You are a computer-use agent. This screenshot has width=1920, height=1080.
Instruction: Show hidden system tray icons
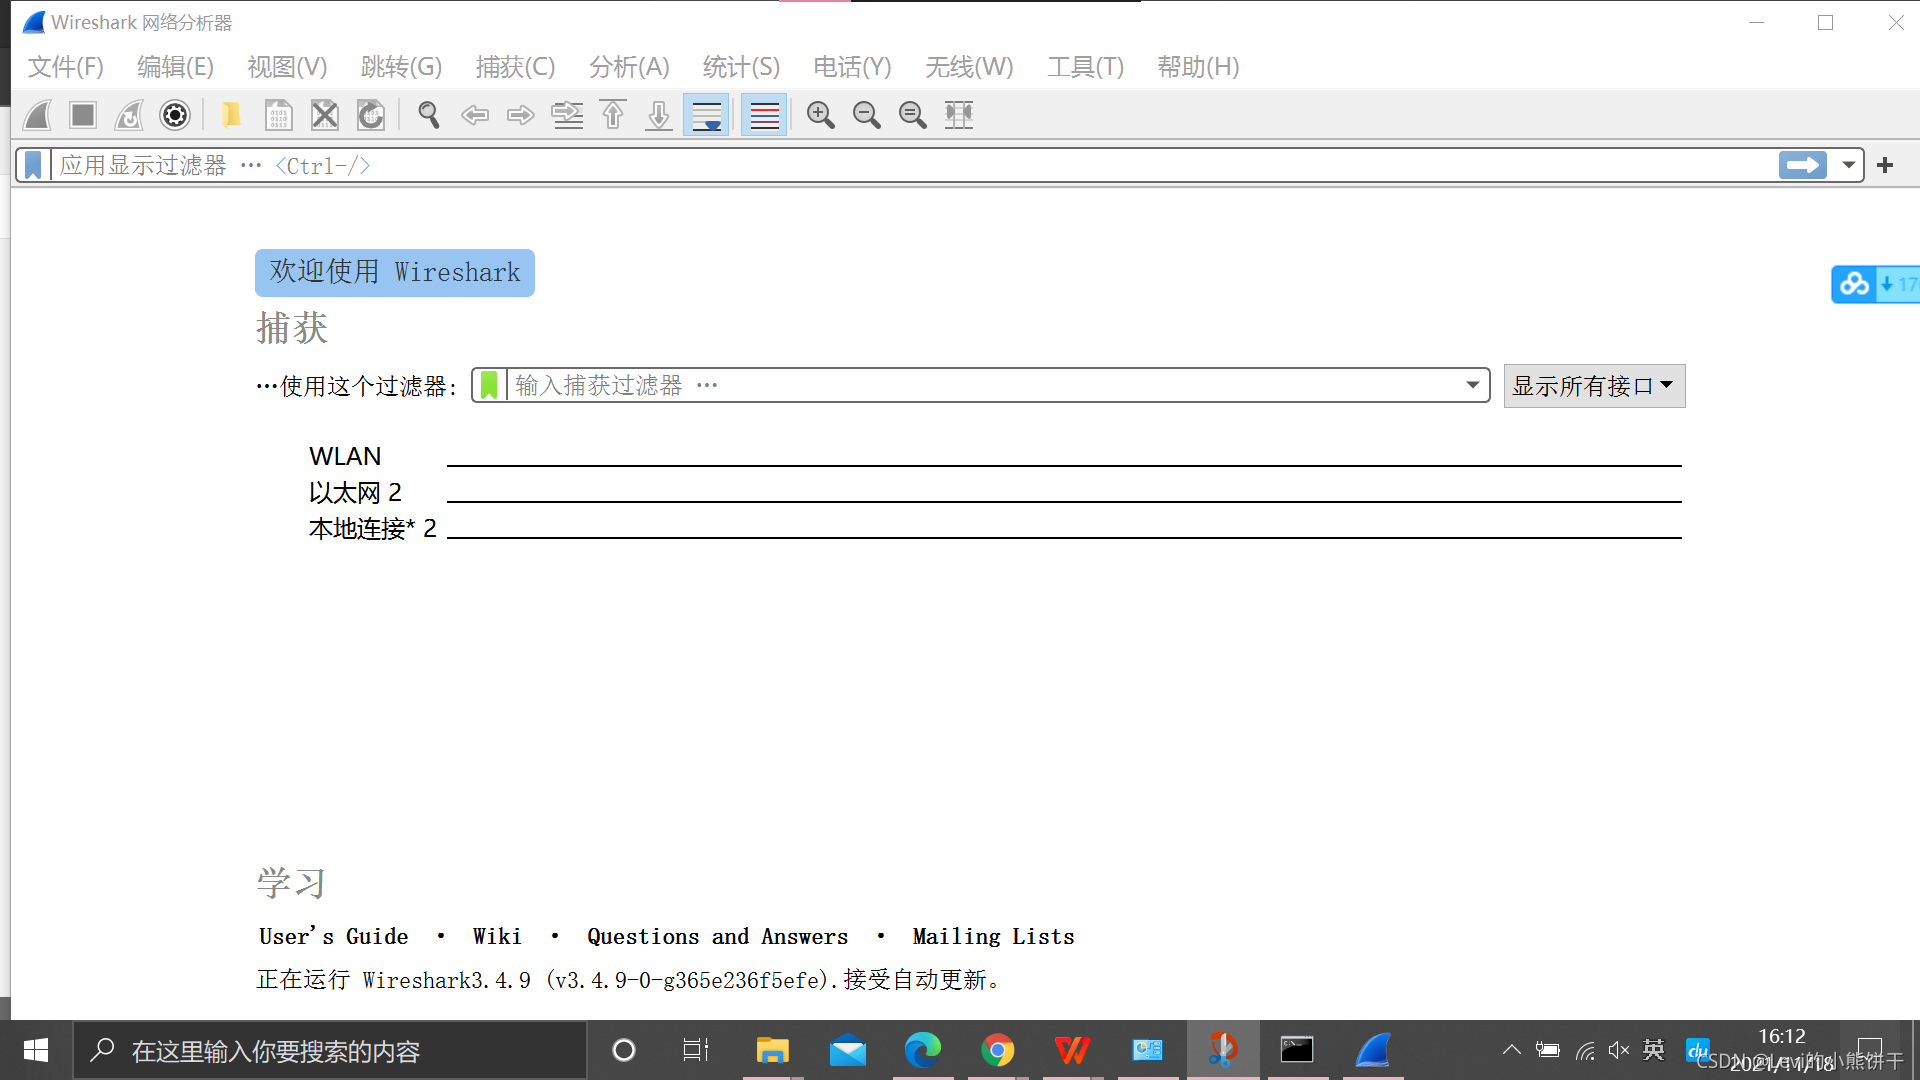click(1512, 1050)
